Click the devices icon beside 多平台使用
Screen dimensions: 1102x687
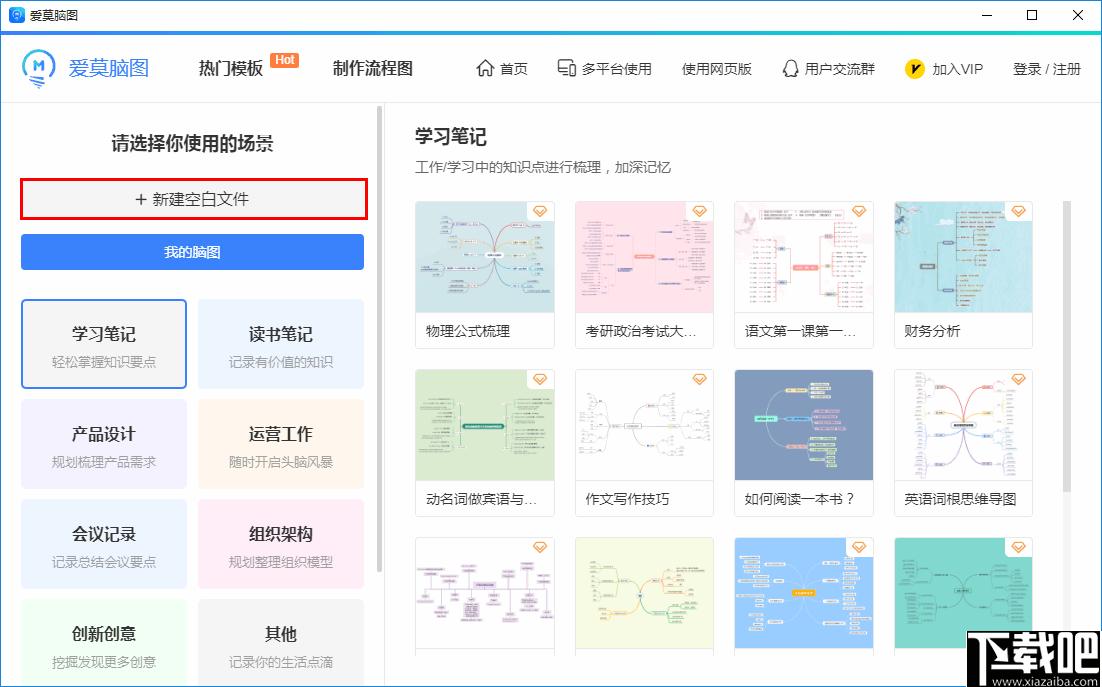tap(566, 68)
